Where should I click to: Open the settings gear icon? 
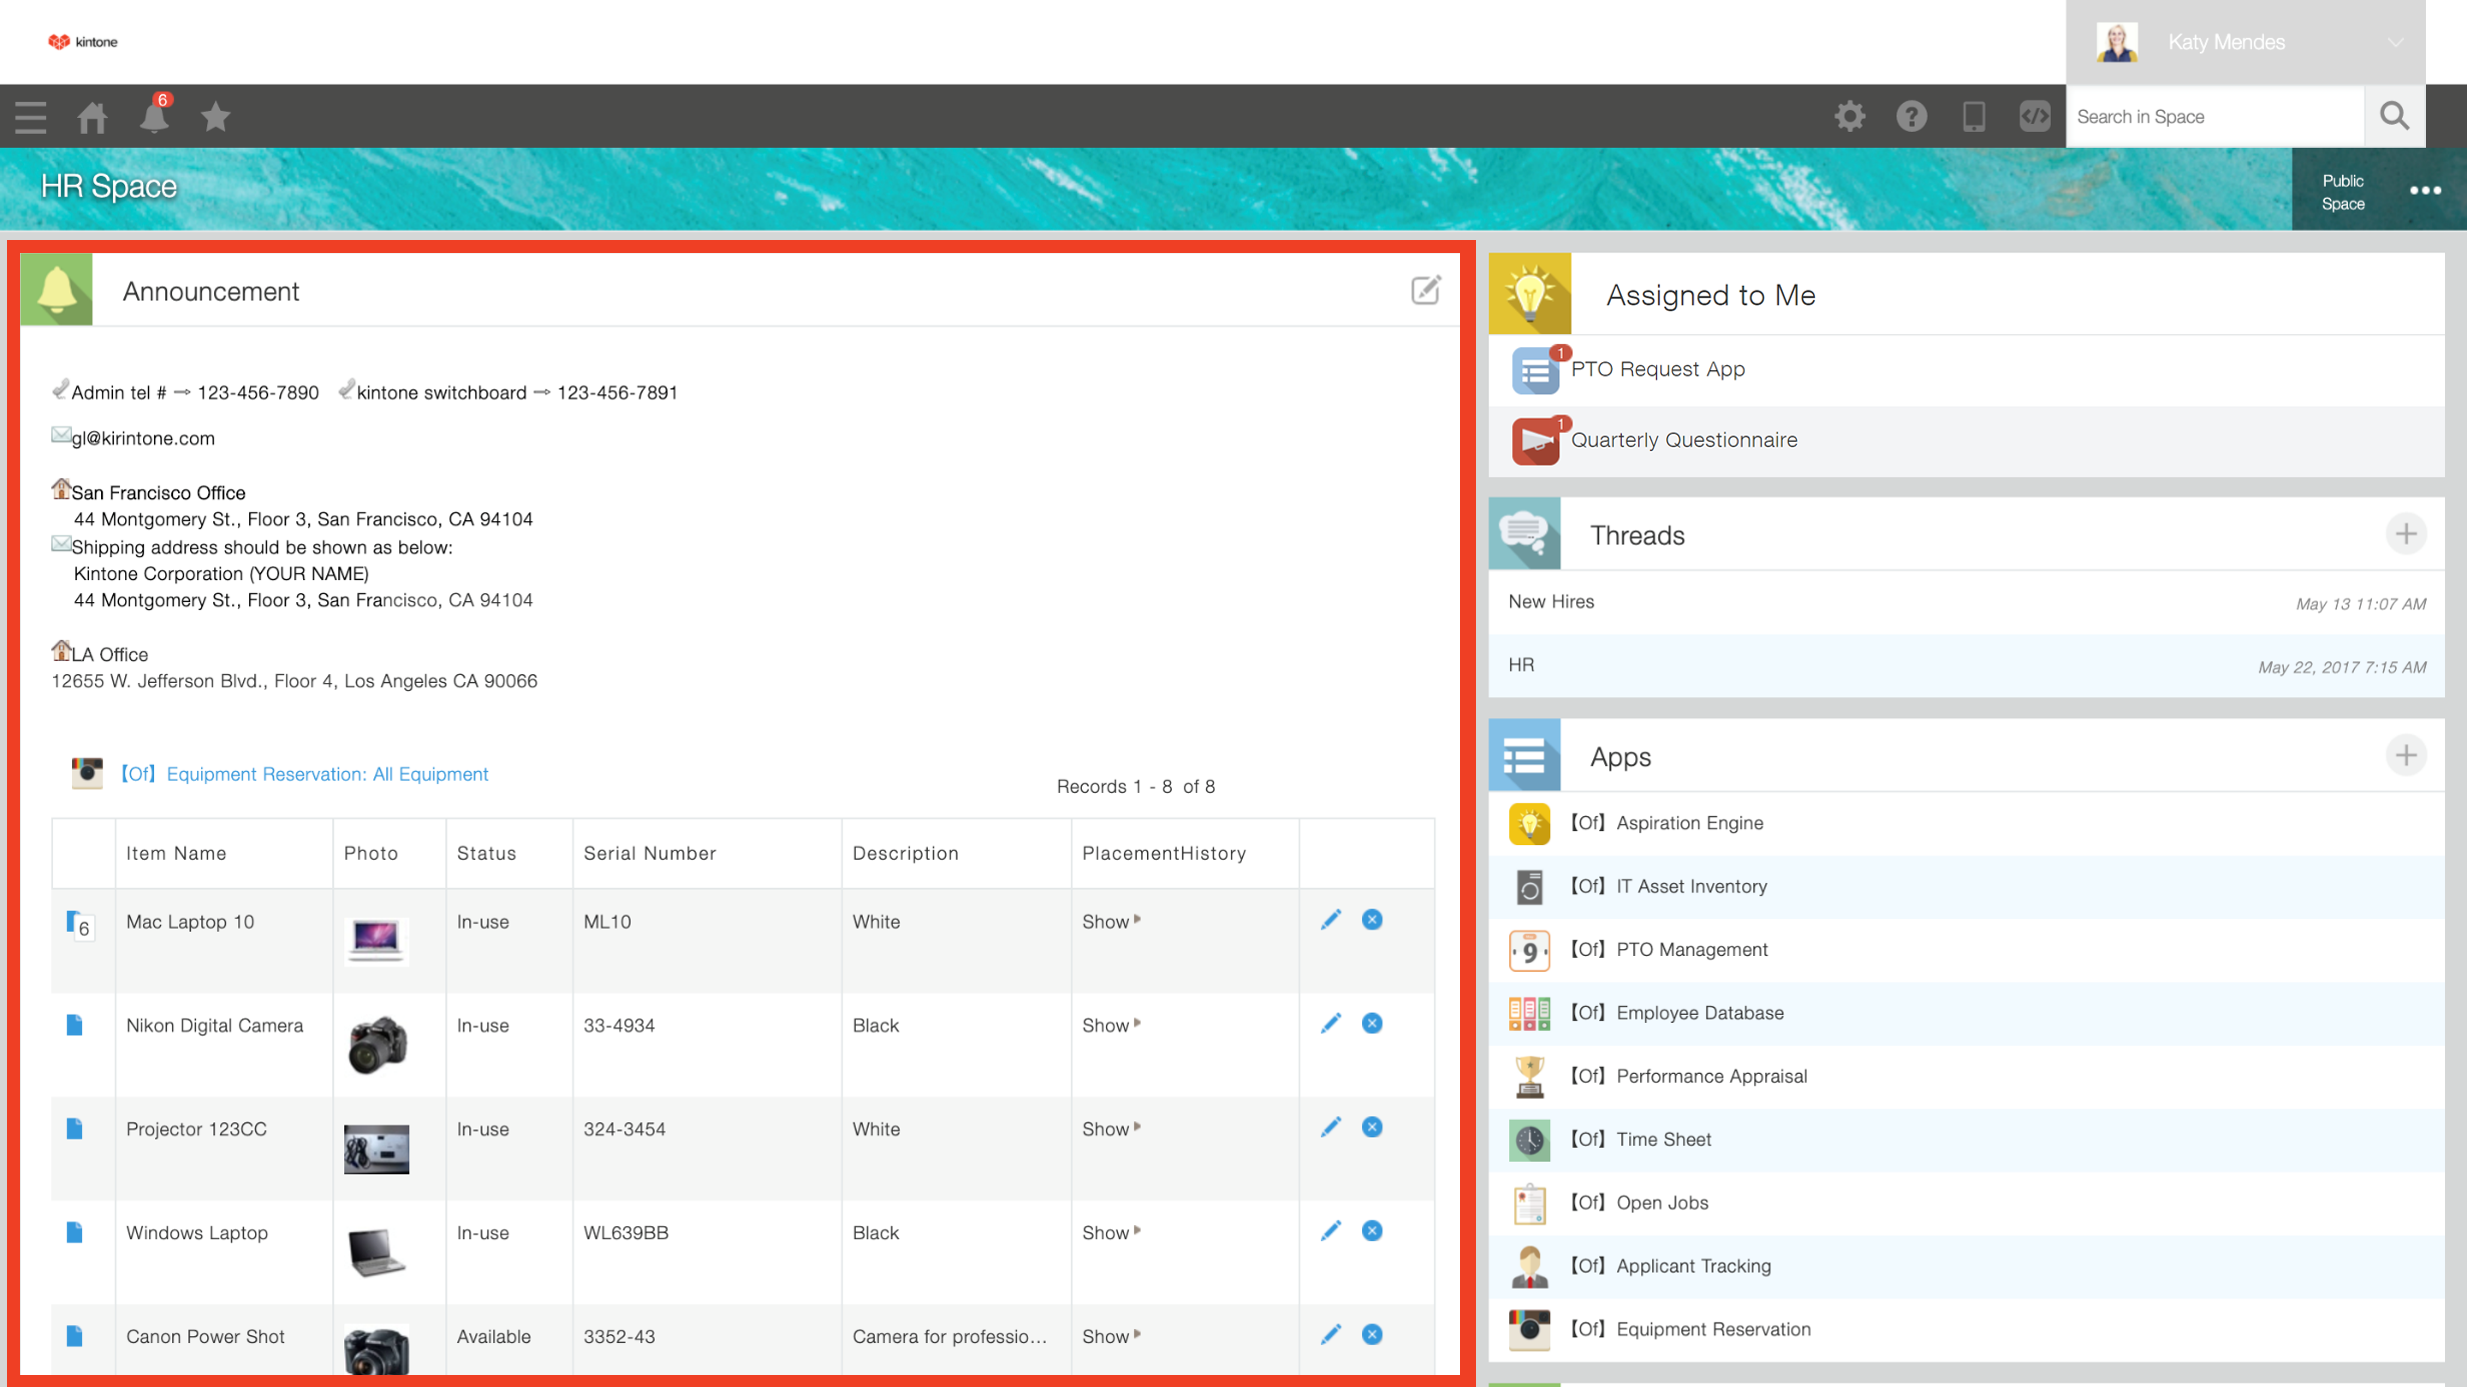tap(1849, 117)
